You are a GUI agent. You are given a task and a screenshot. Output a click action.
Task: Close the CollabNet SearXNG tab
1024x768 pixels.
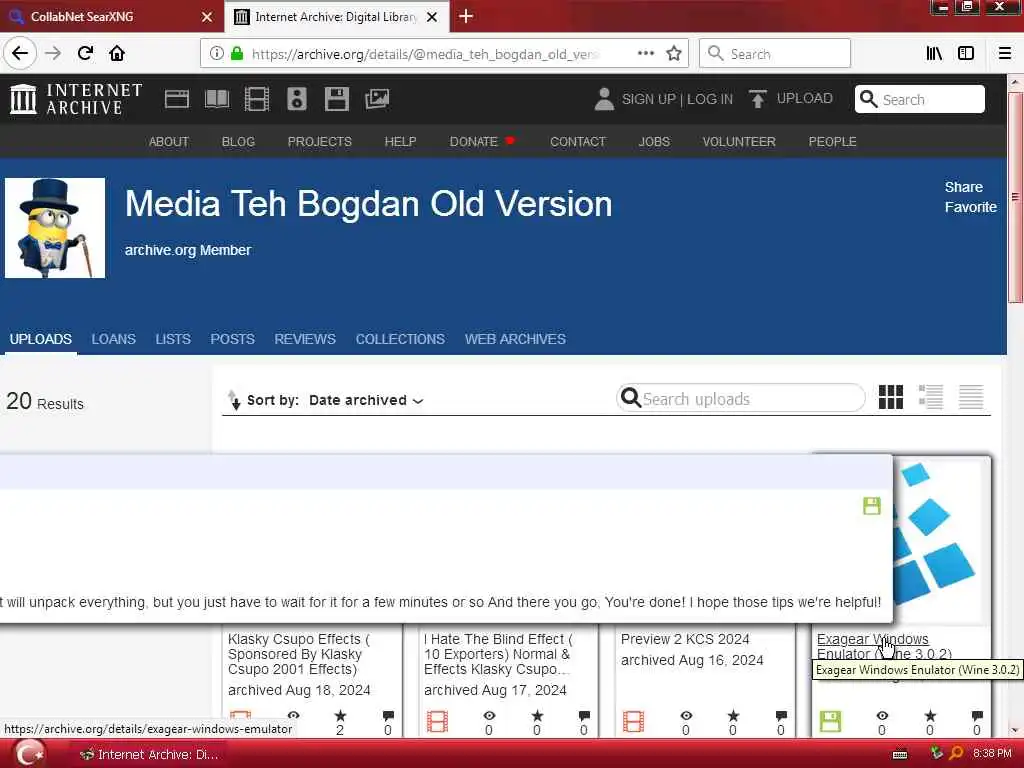point(207,17)
